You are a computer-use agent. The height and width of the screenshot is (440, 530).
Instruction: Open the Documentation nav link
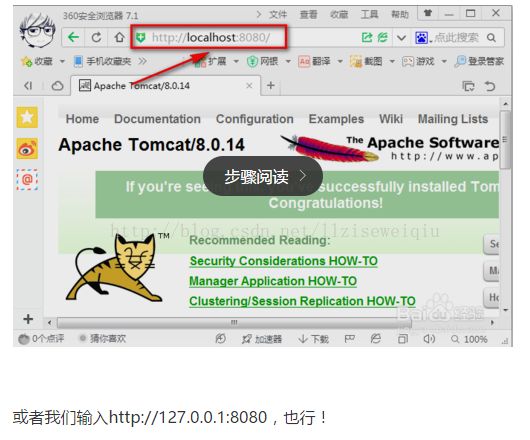tap(158, 119)
